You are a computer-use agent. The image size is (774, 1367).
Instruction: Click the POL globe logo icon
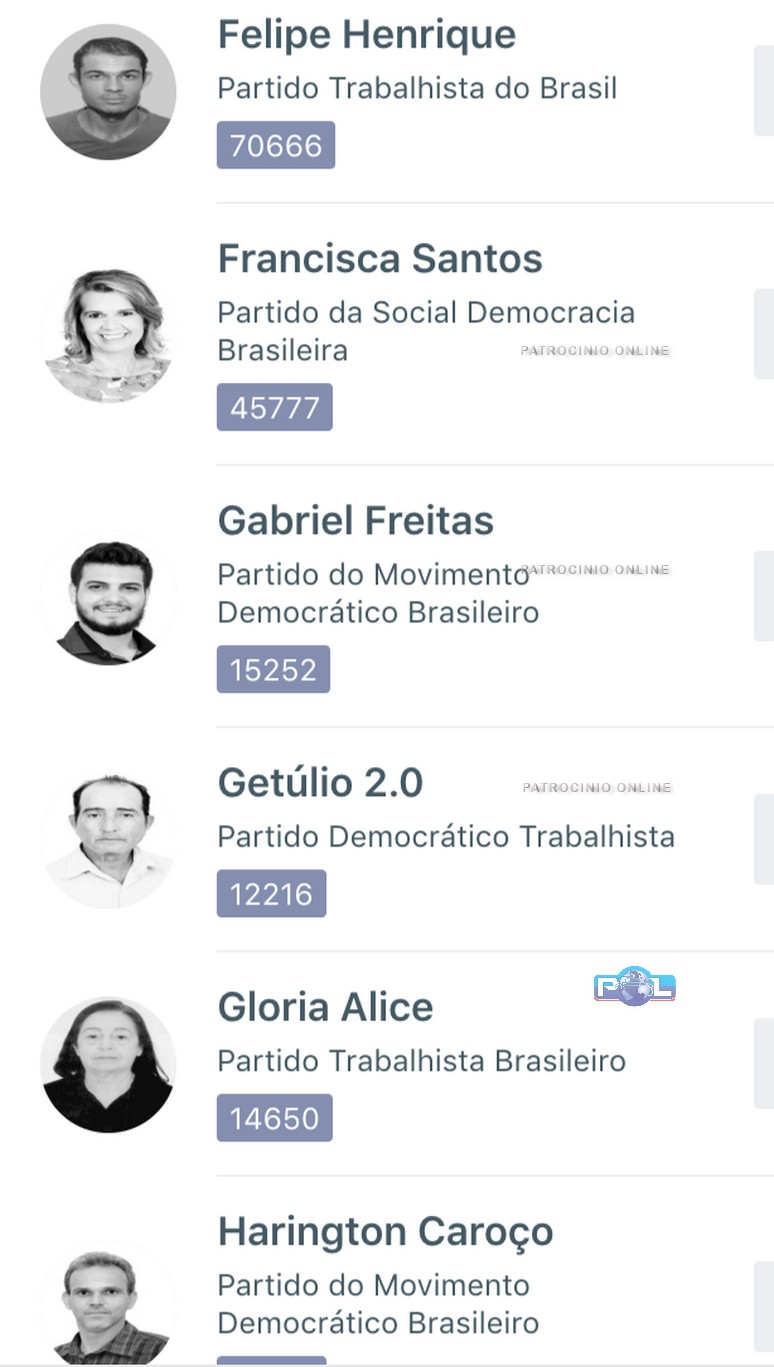[635, 987]
